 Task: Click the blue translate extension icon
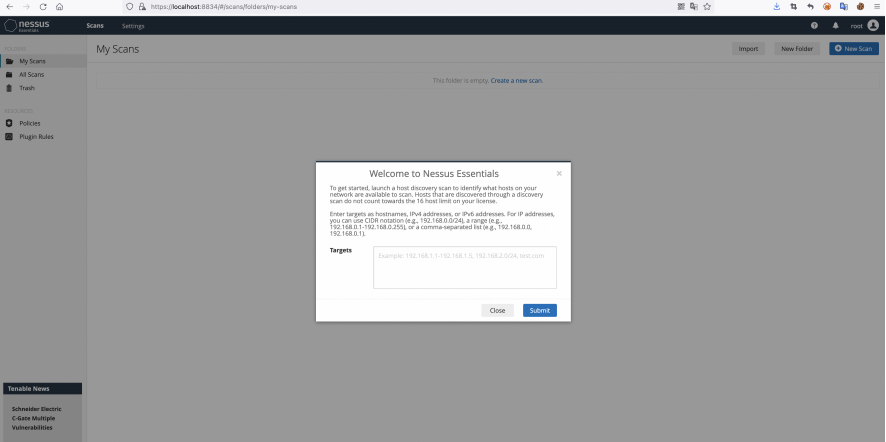[x=844, y=7]
